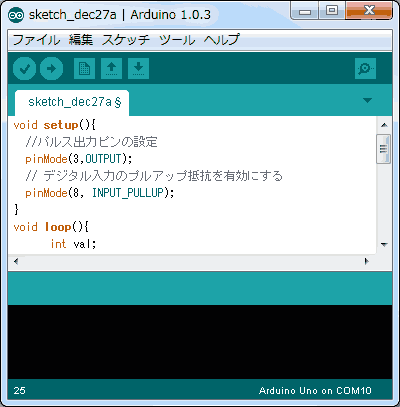400x407 pixels.
Task: Open a sketch using the up-arrow icon
Action: [111, 69]
